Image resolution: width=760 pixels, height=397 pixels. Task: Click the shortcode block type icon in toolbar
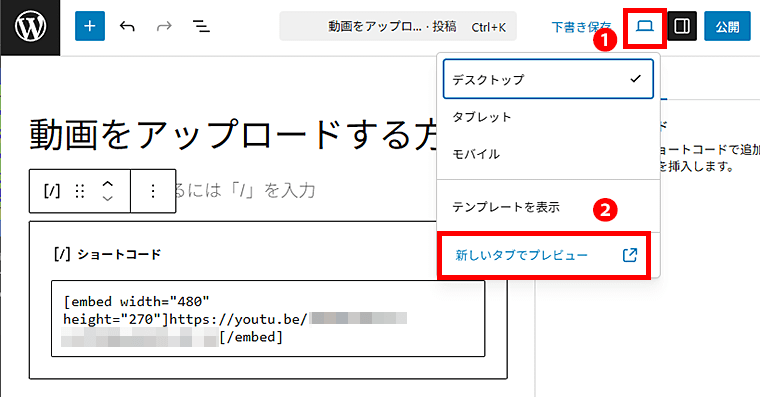(52, 191)
